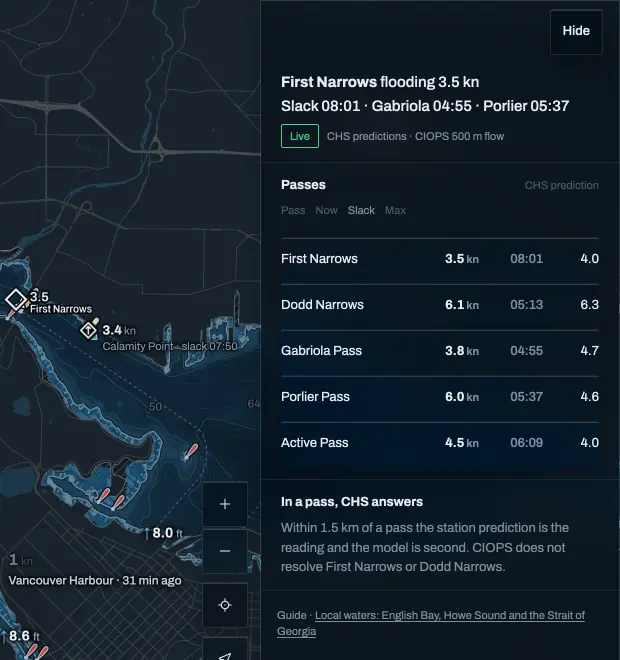Open the Local waters guide link
This screenshot has width=620, height=660.
tap(431, 623)
